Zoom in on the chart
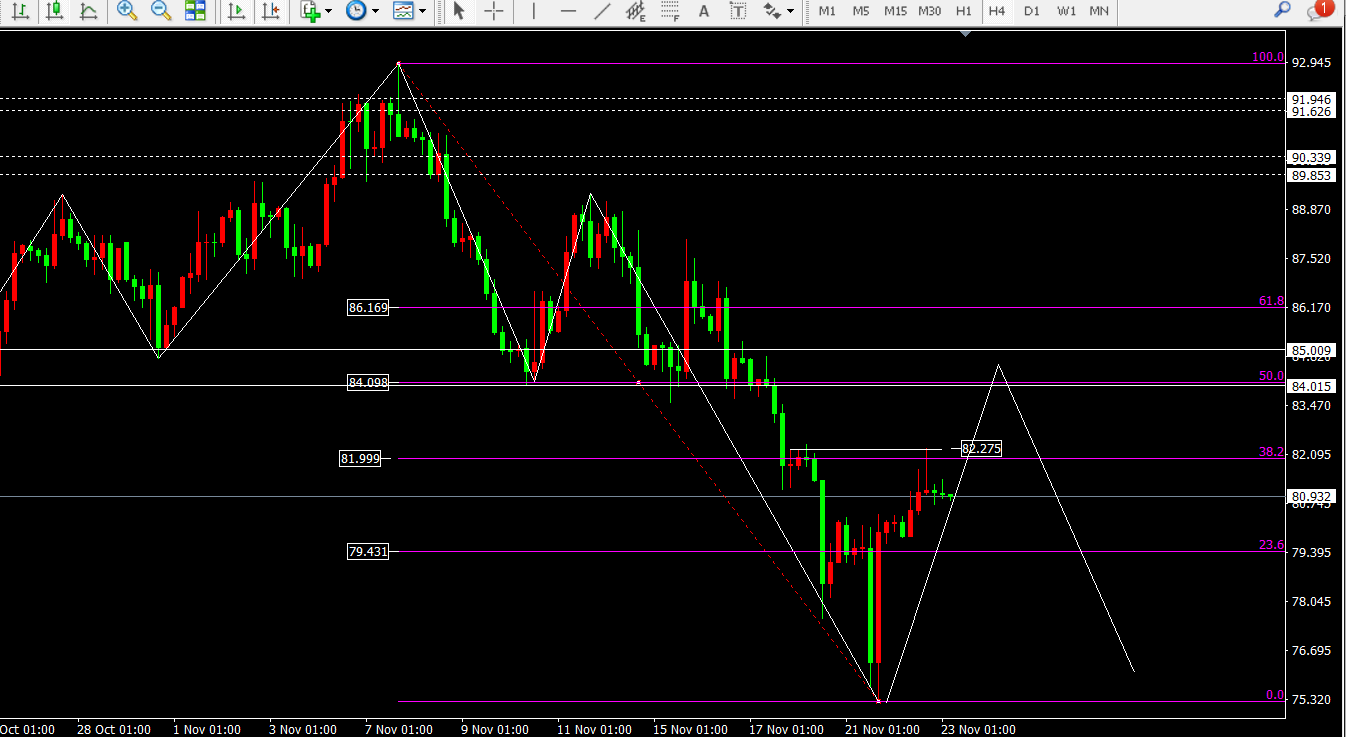1346x737 pixels. [126, 11]
